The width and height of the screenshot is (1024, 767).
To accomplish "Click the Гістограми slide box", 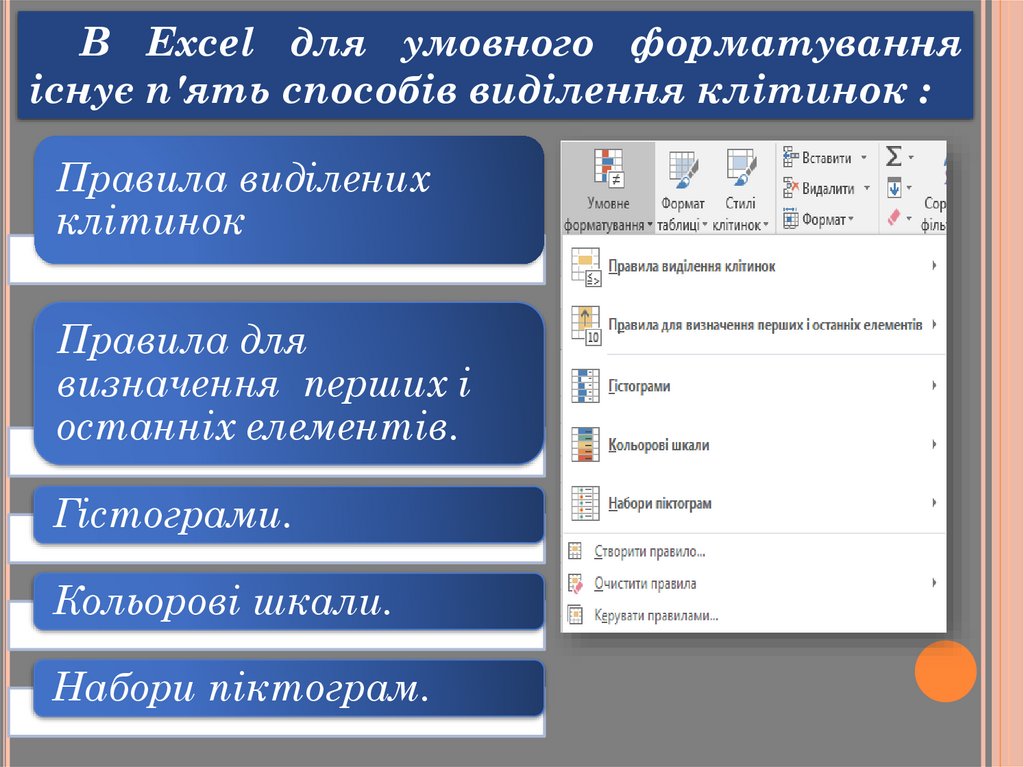I will tap(289, 515).
